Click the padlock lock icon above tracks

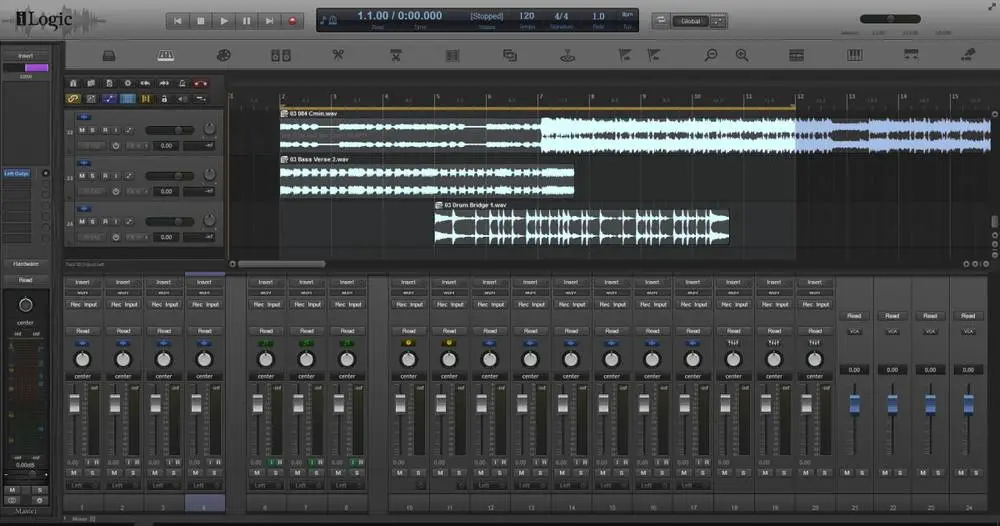(164, 99)
